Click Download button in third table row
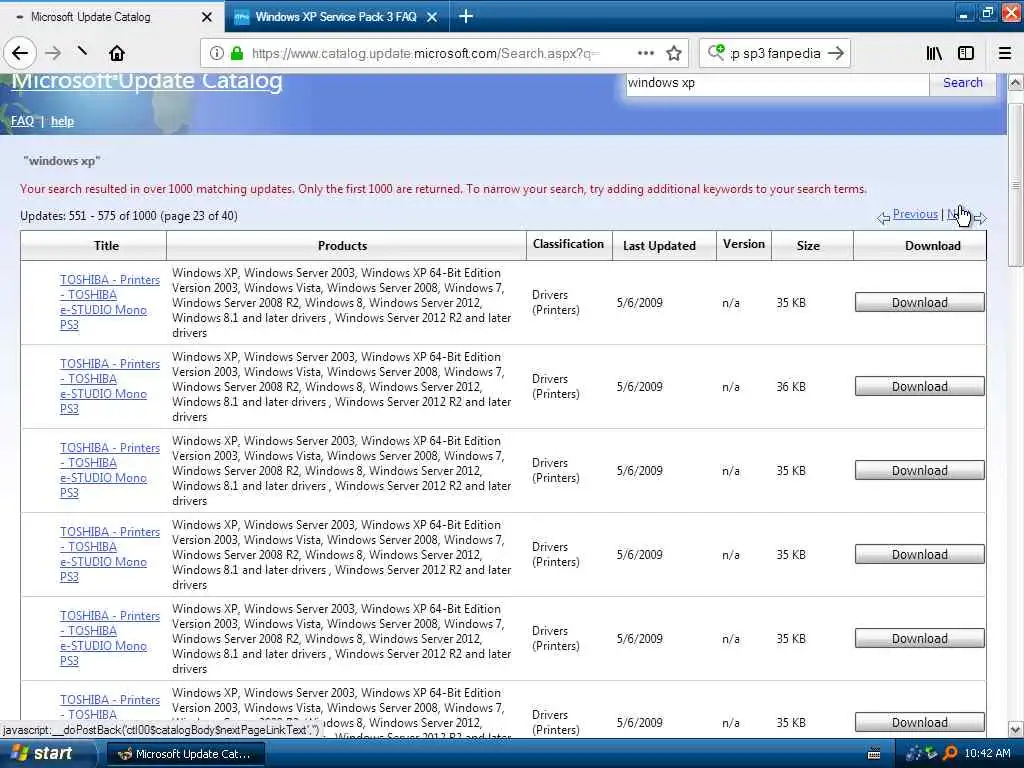Image resolution: width=1024 pixels, height=768 pixels. [x=920, y=470]
